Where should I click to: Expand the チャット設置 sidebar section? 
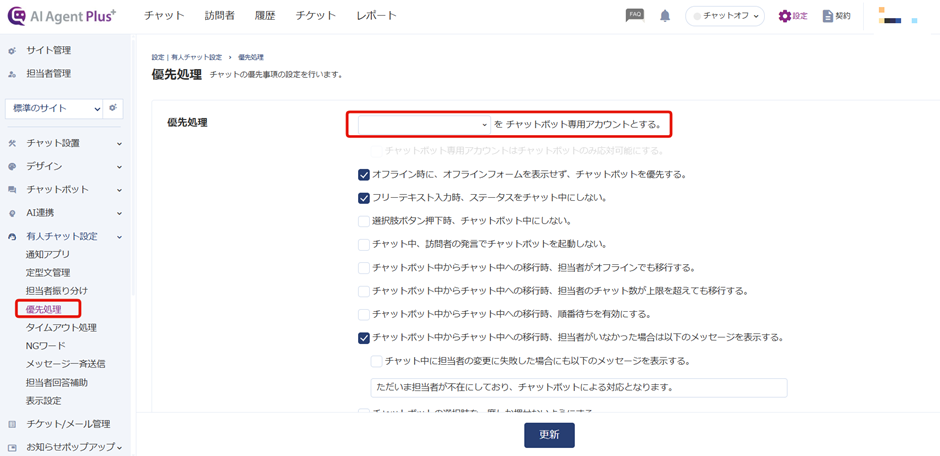point(119,144)
